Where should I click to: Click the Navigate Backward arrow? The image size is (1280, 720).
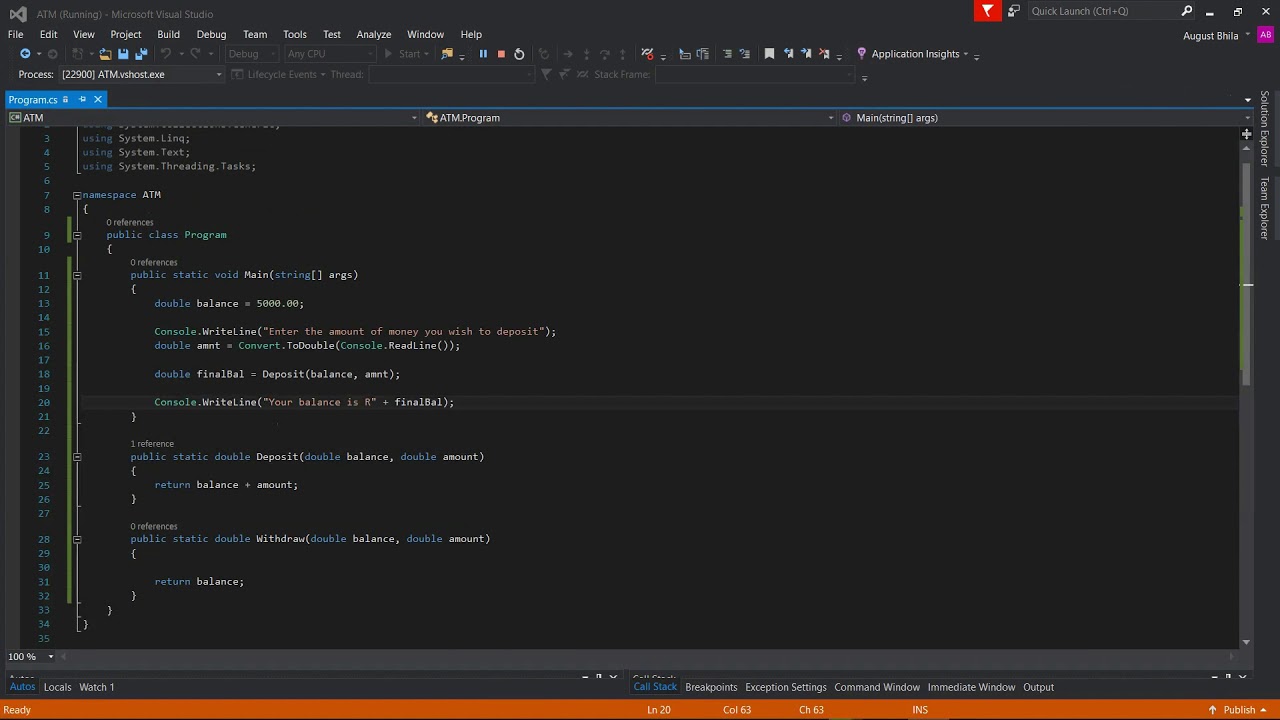(25, 54)
